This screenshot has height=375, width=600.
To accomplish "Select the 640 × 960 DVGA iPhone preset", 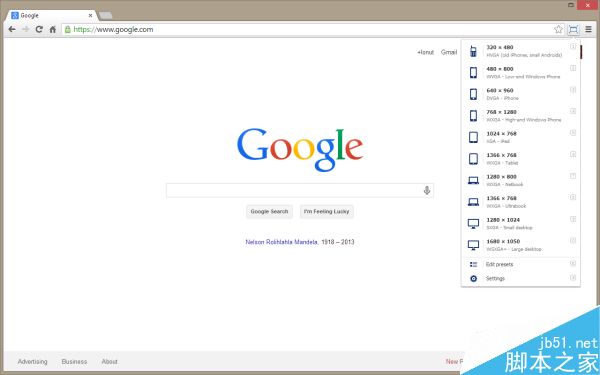I will click(x=520, y=94).
